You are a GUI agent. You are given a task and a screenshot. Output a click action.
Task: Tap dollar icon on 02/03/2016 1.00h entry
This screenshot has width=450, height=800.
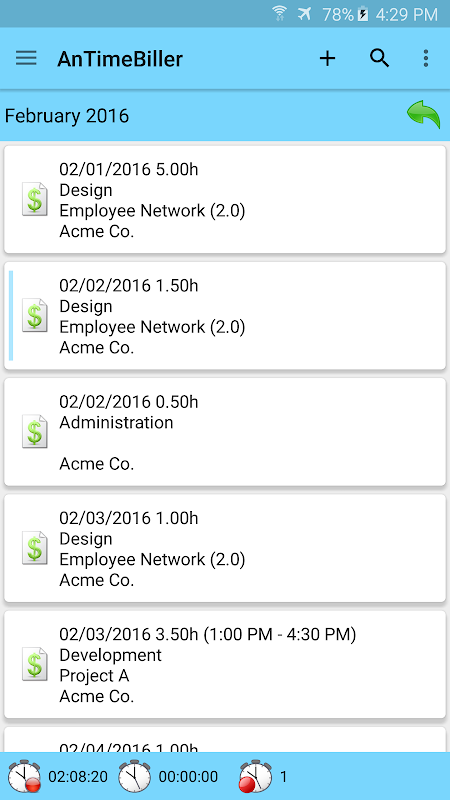click(35, 548)
